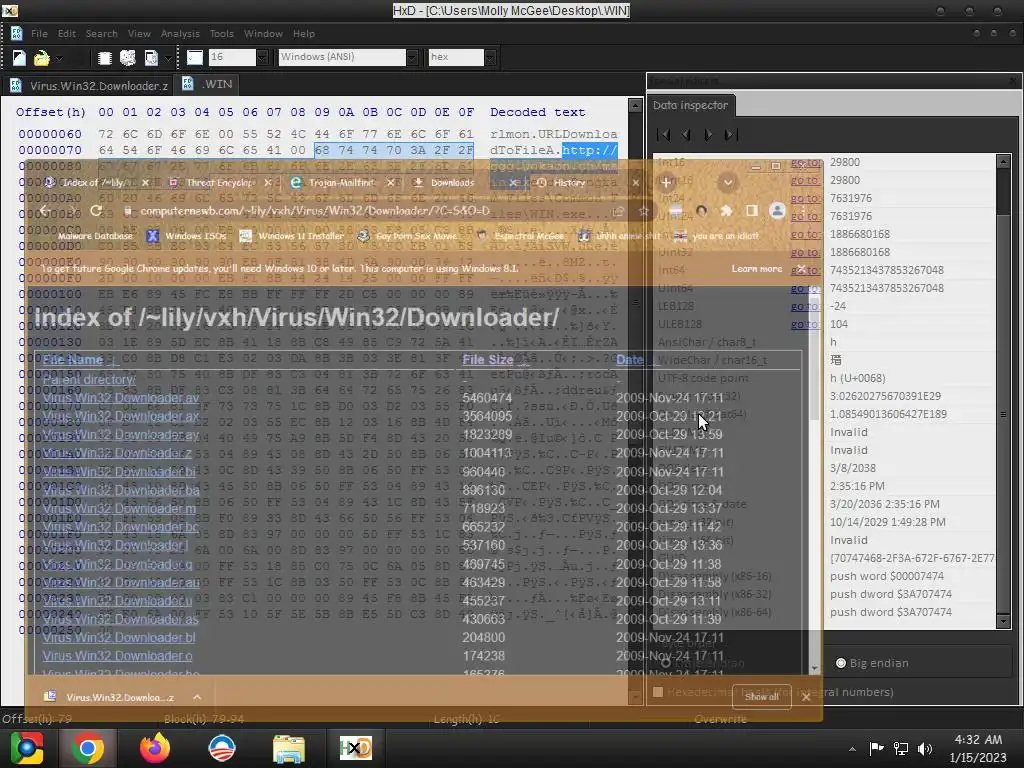Click the Open disk icon in HxD toolbar
The image size is (1024, 768).
pyautogui.click(x=127, y=57)
